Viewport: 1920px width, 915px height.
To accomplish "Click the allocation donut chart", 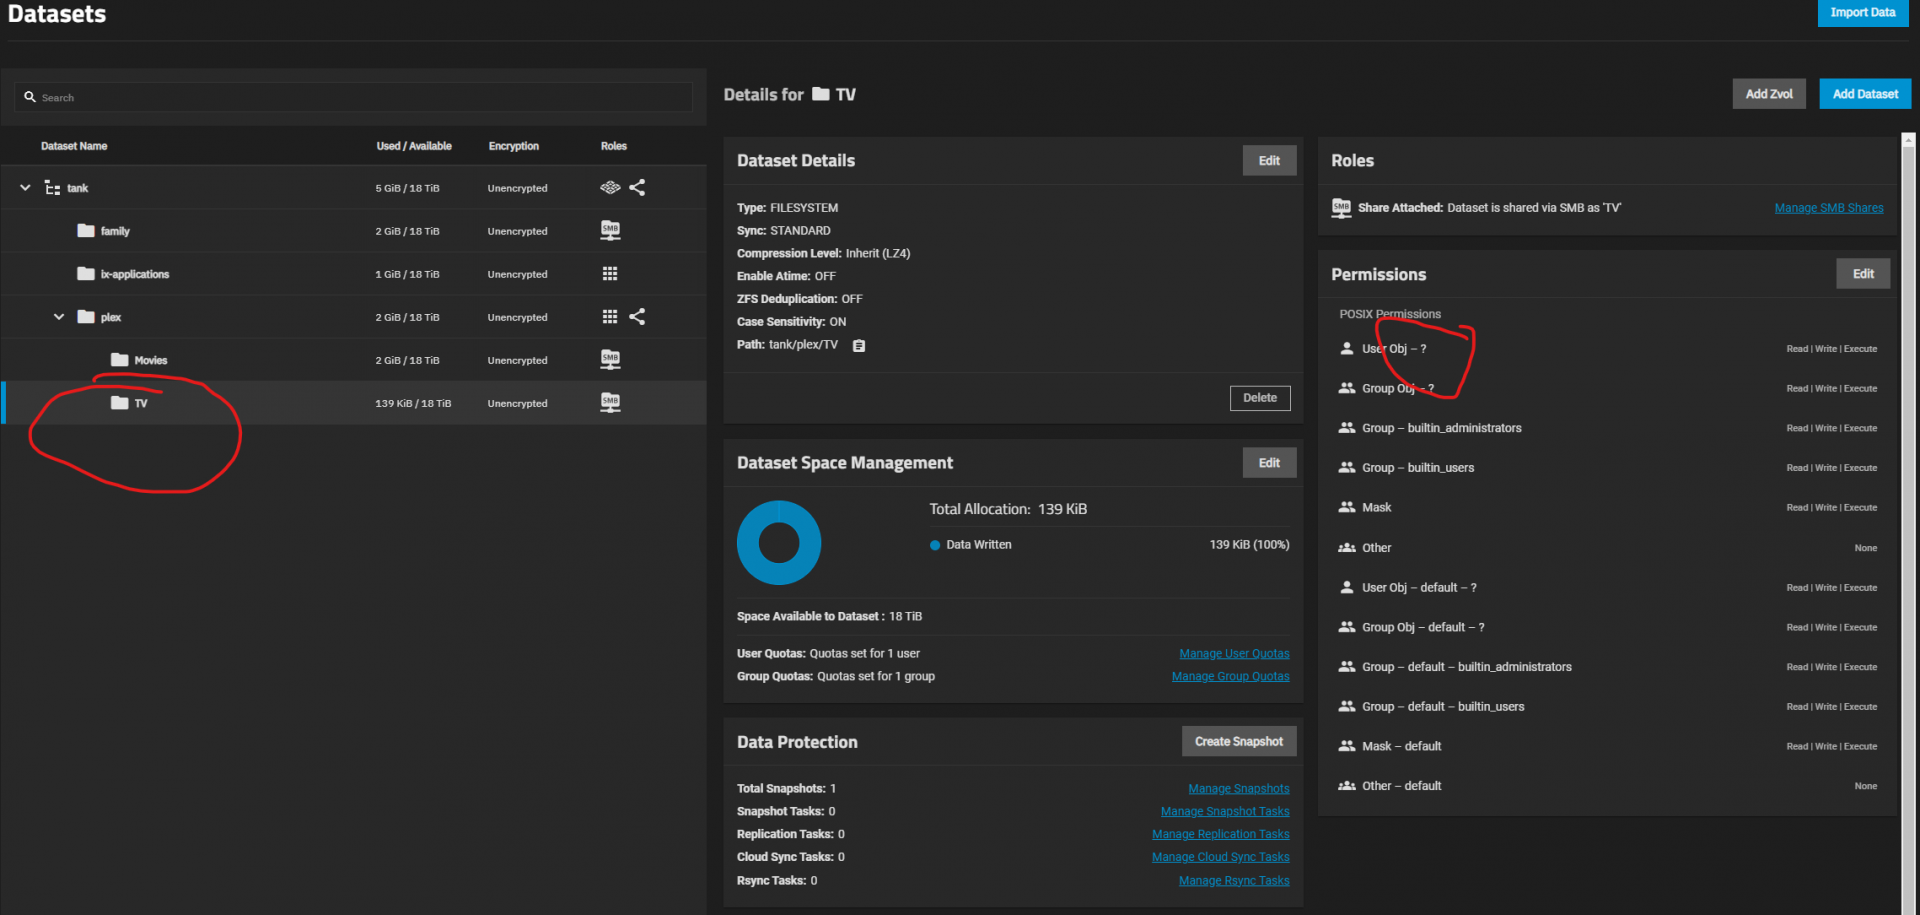I will [x=779, y=543].
